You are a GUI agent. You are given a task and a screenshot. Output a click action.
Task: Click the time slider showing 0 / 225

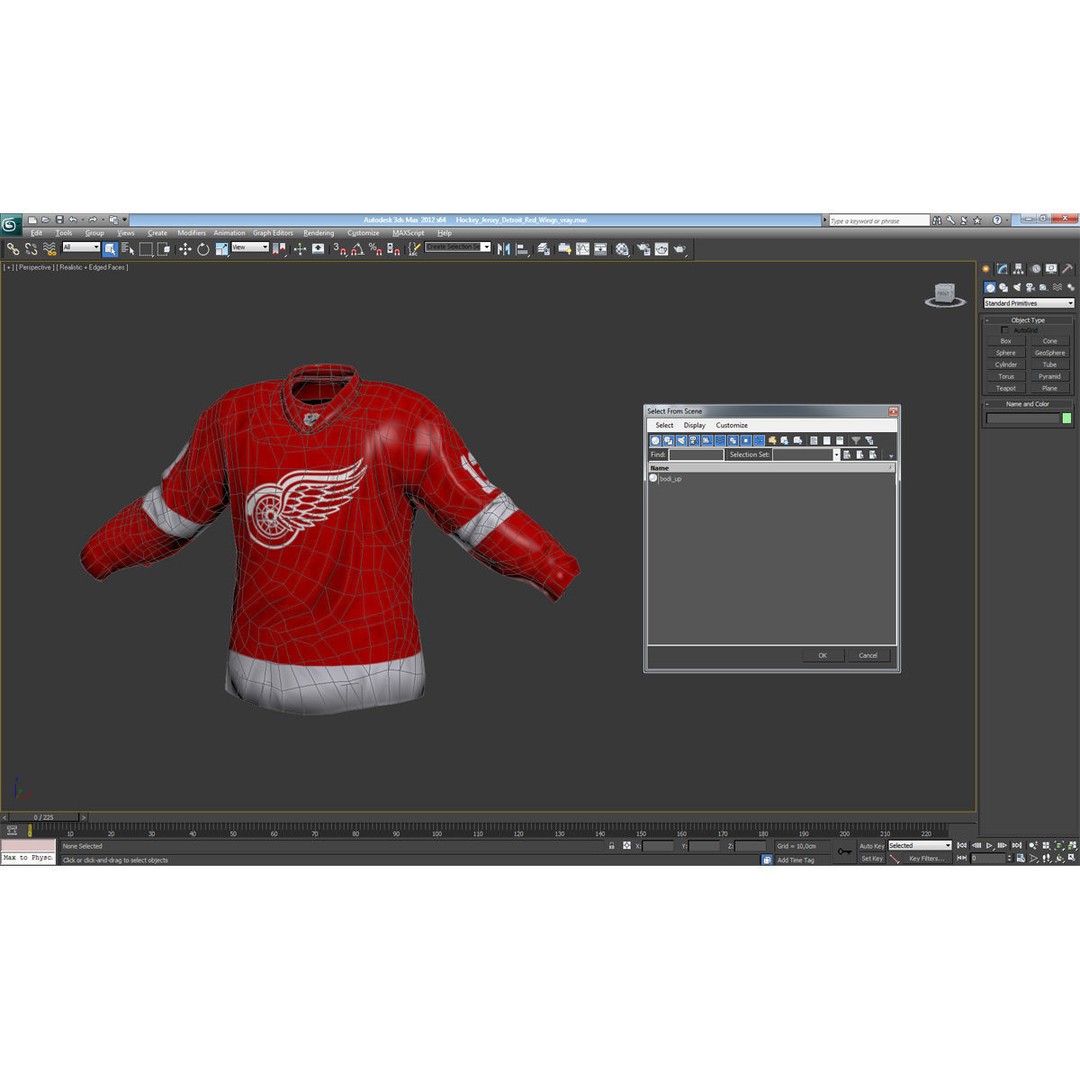(x=43, y=817)
